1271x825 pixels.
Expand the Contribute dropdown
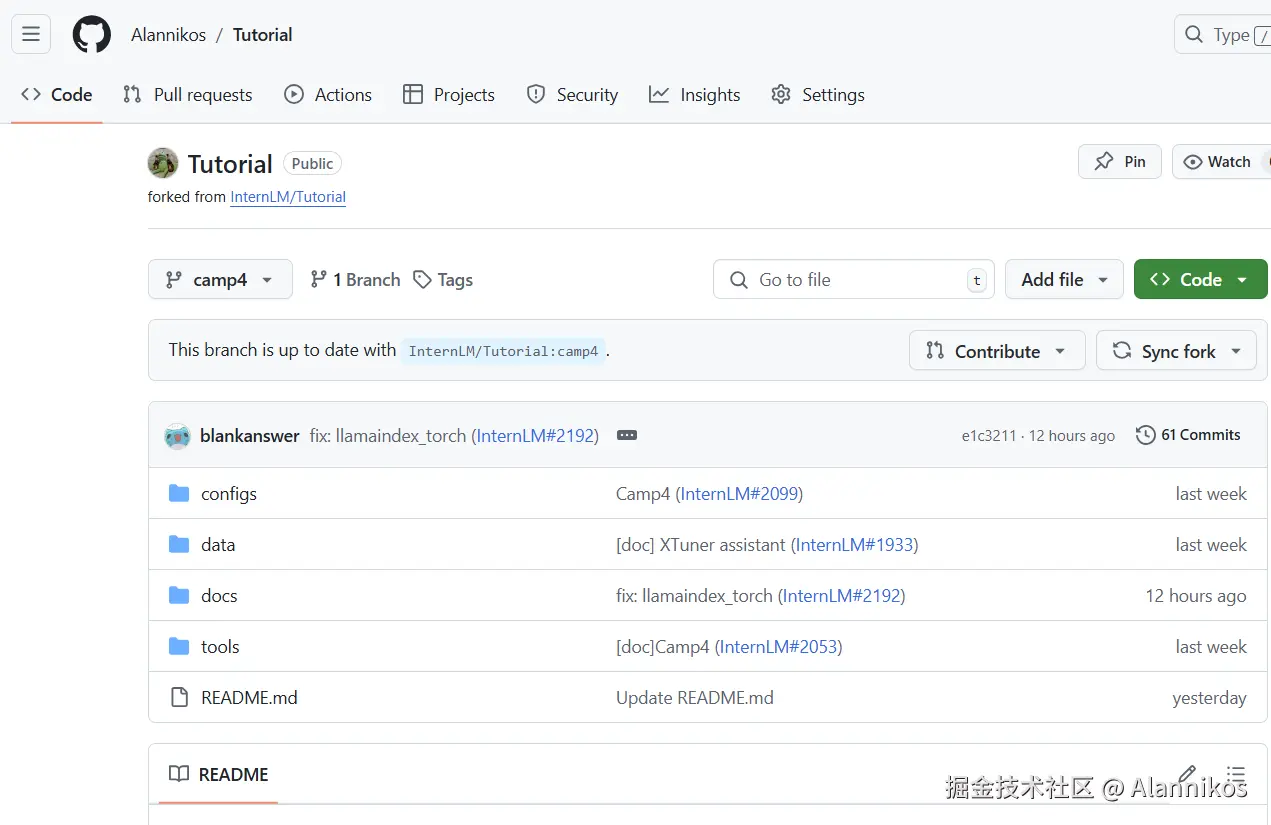point(997,351)
